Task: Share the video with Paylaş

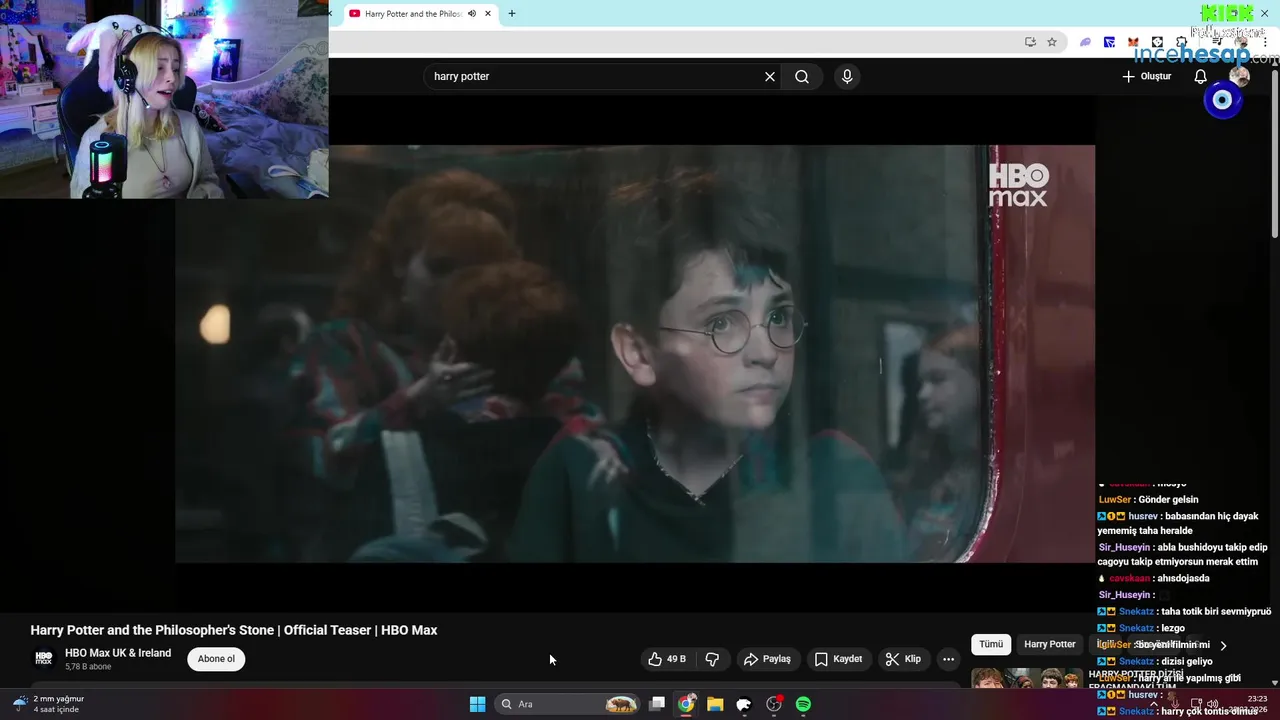Action: [767, 659]
